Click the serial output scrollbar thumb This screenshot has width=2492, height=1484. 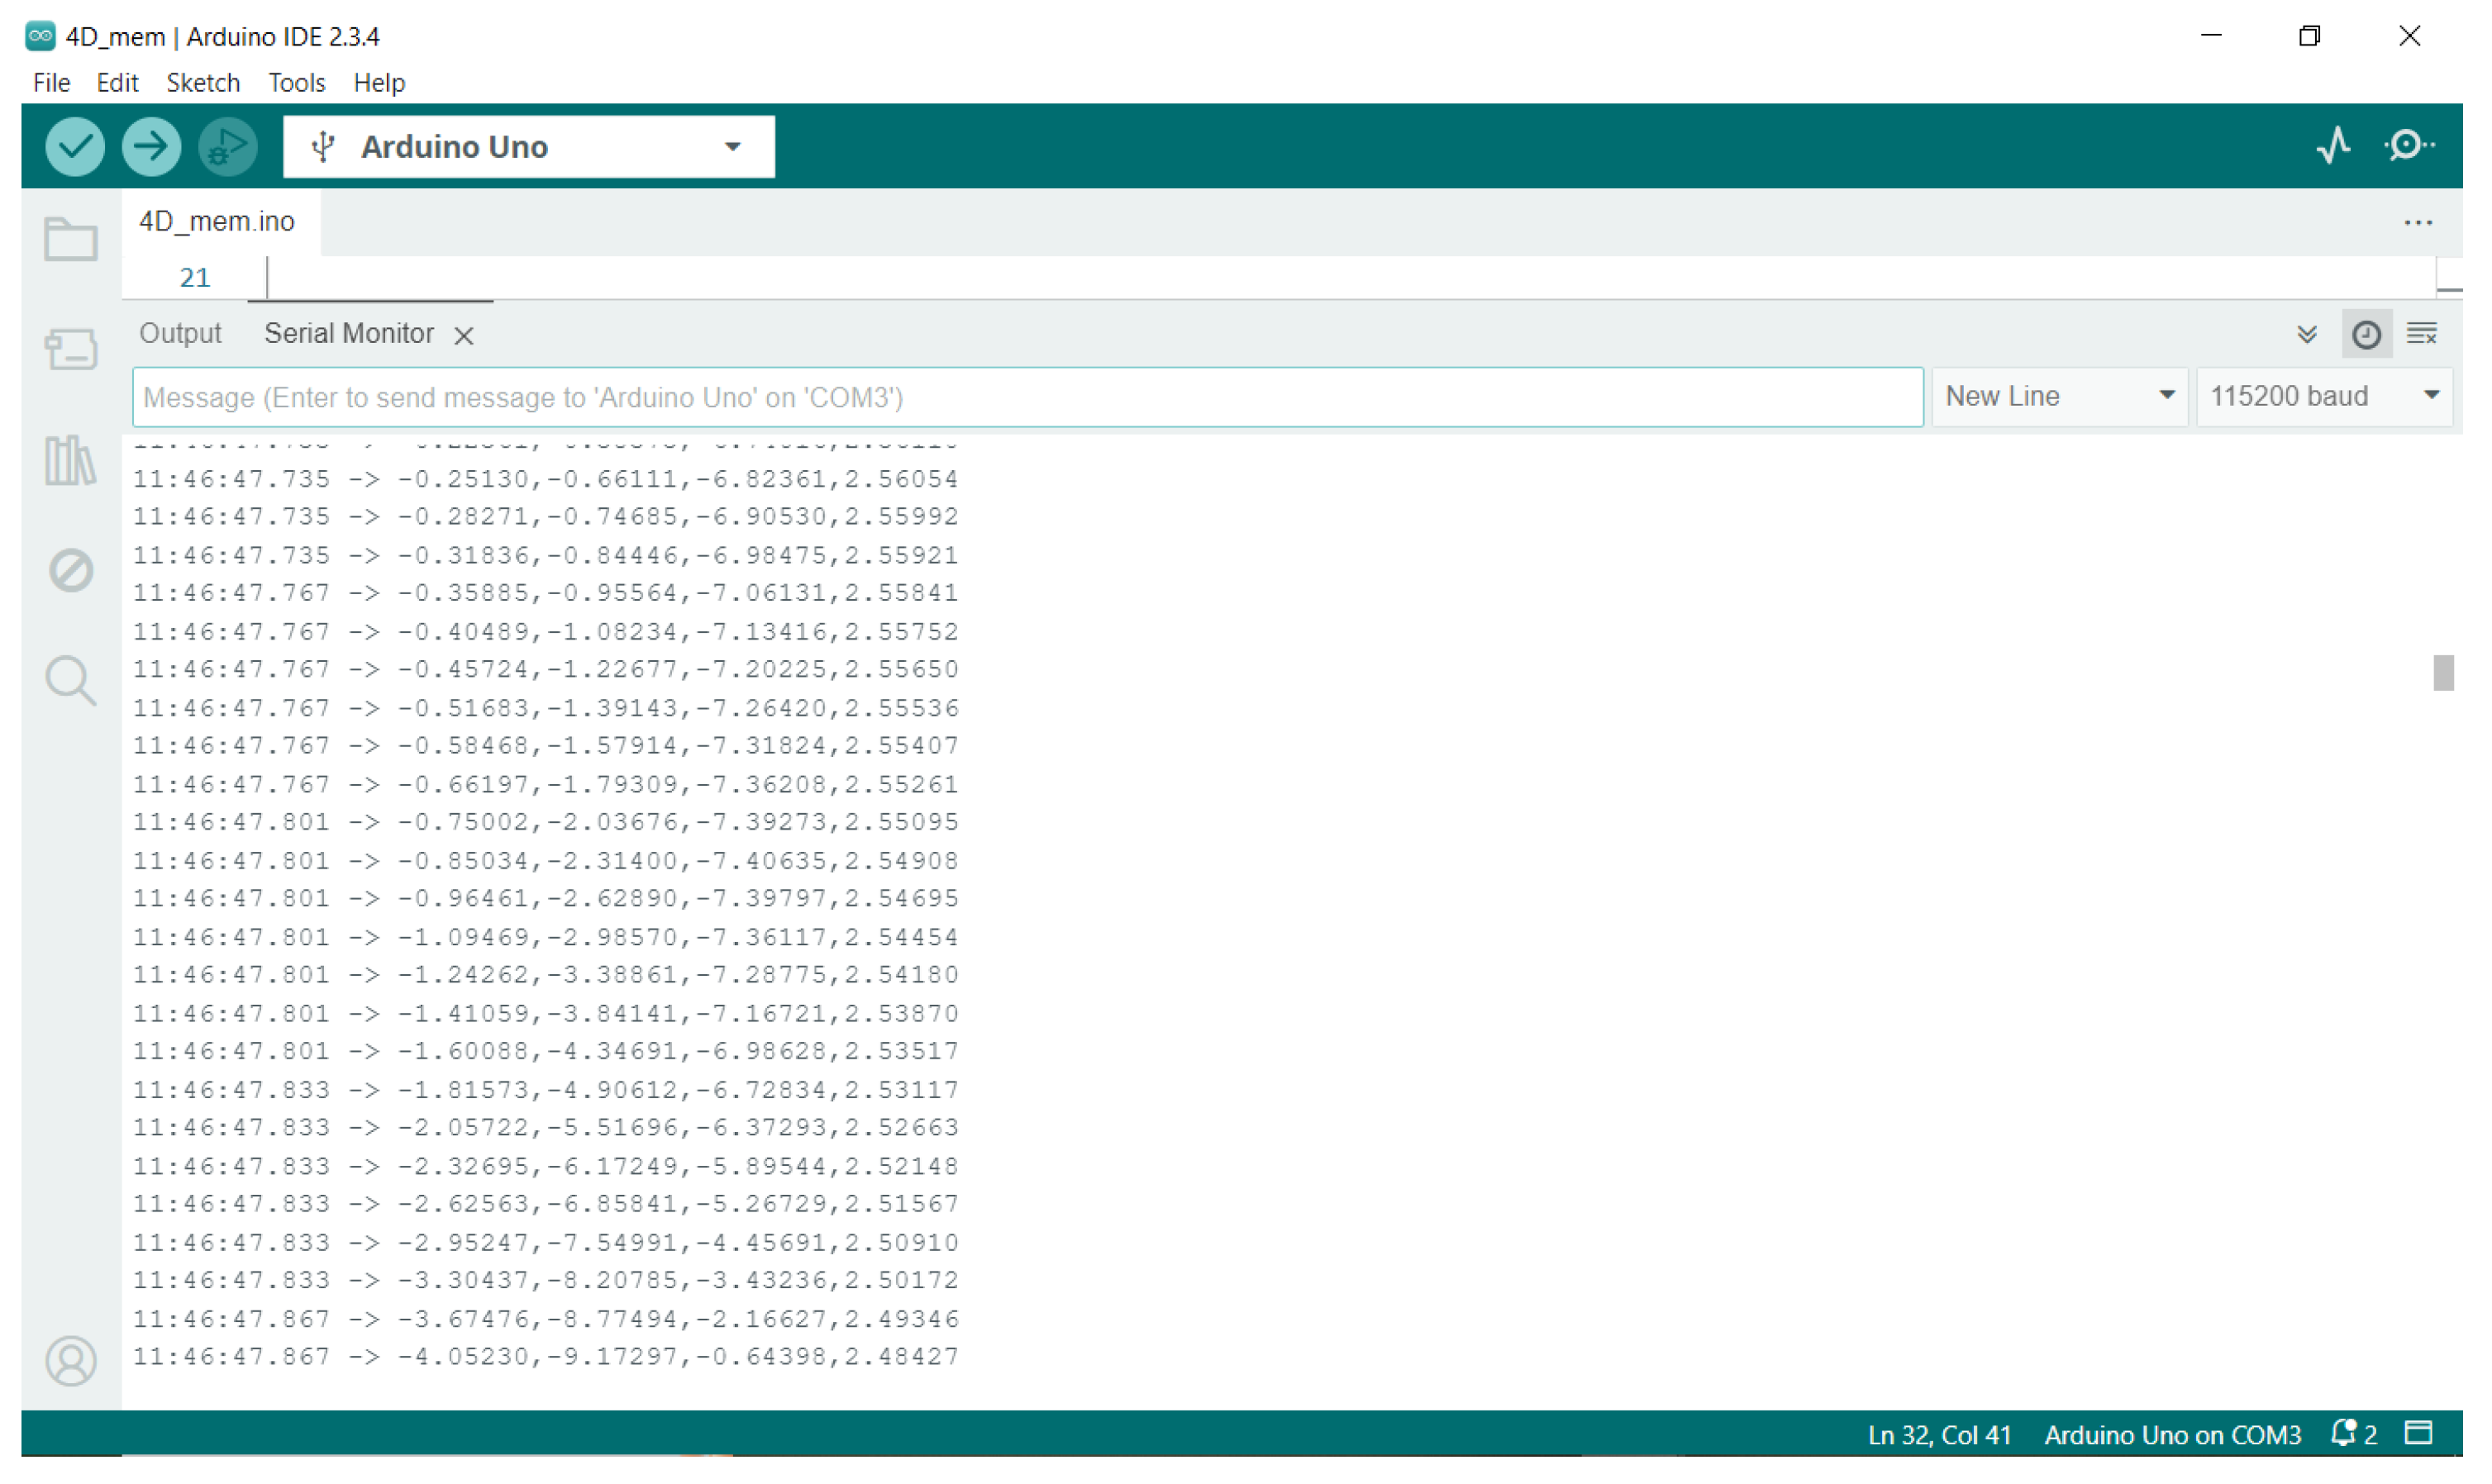(2443, 673)
